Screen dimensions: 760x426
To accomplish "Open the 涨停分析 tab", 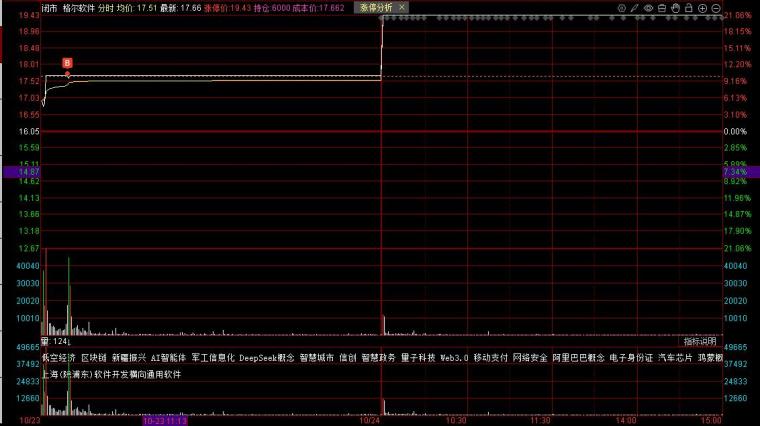I will pyautogui.click(x=377, y=7).
